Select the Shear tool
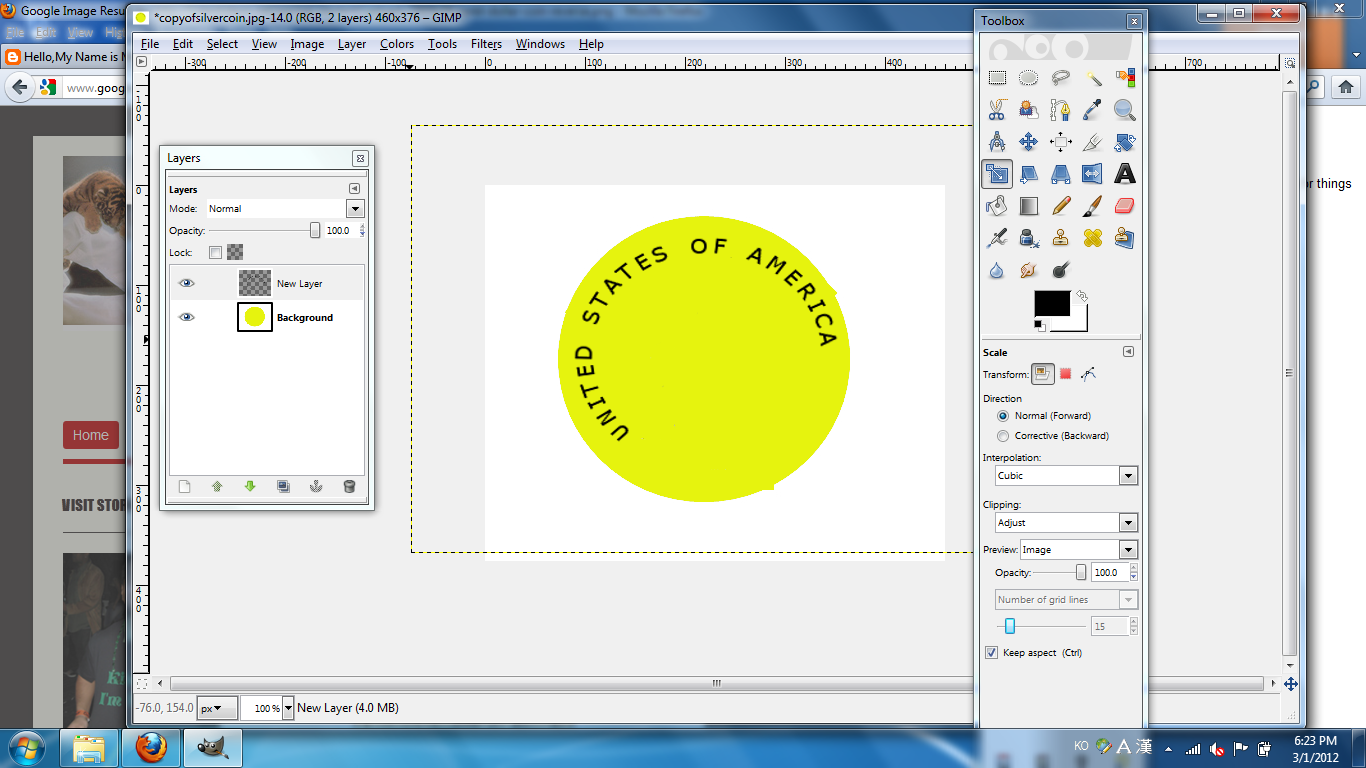The image size is (1366, 768). click(1029, 174)
